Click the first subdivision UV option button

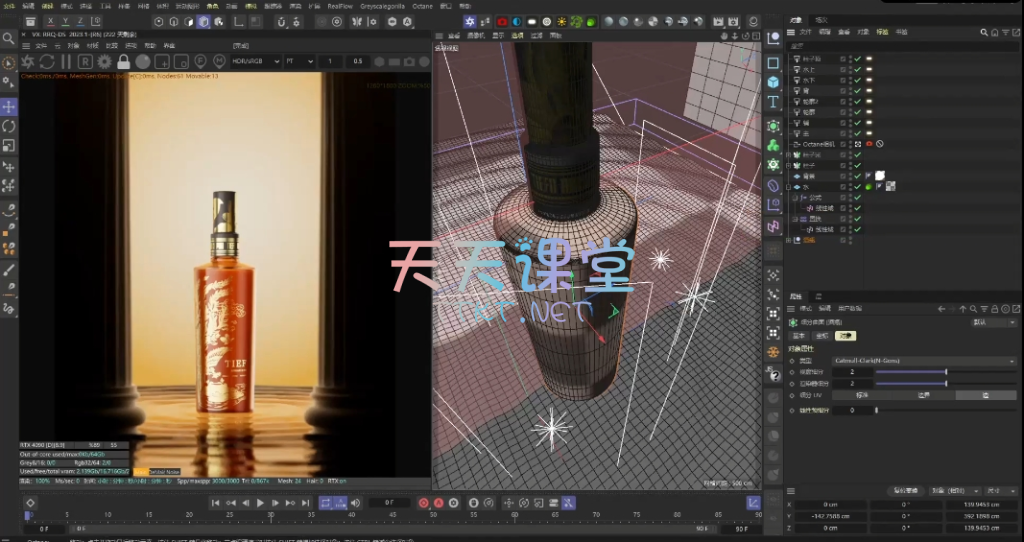pyautogui.click(x=862, y=396)
